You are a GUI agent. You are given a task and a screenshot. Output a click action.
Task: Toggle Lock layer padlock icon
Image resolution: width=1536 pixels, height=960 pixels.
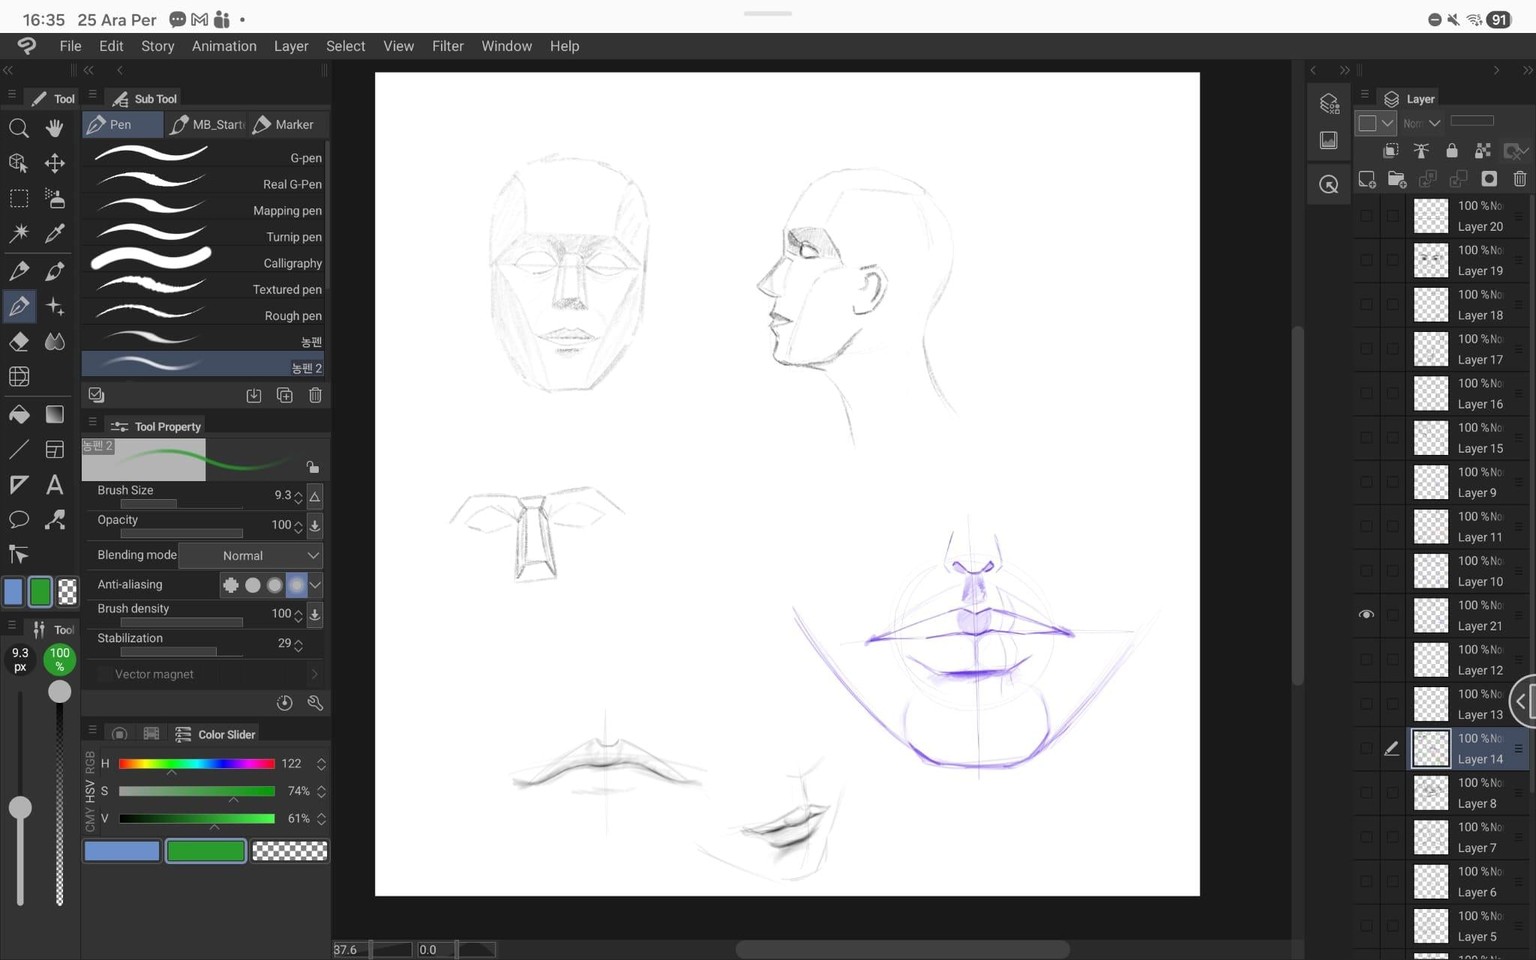click(x=1452, y=150)
